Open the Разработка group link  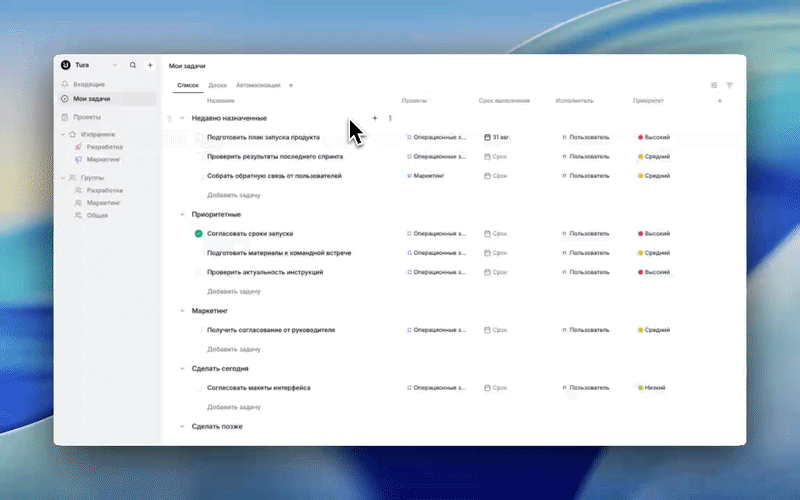pyautogui.click(x=105, y=190)
